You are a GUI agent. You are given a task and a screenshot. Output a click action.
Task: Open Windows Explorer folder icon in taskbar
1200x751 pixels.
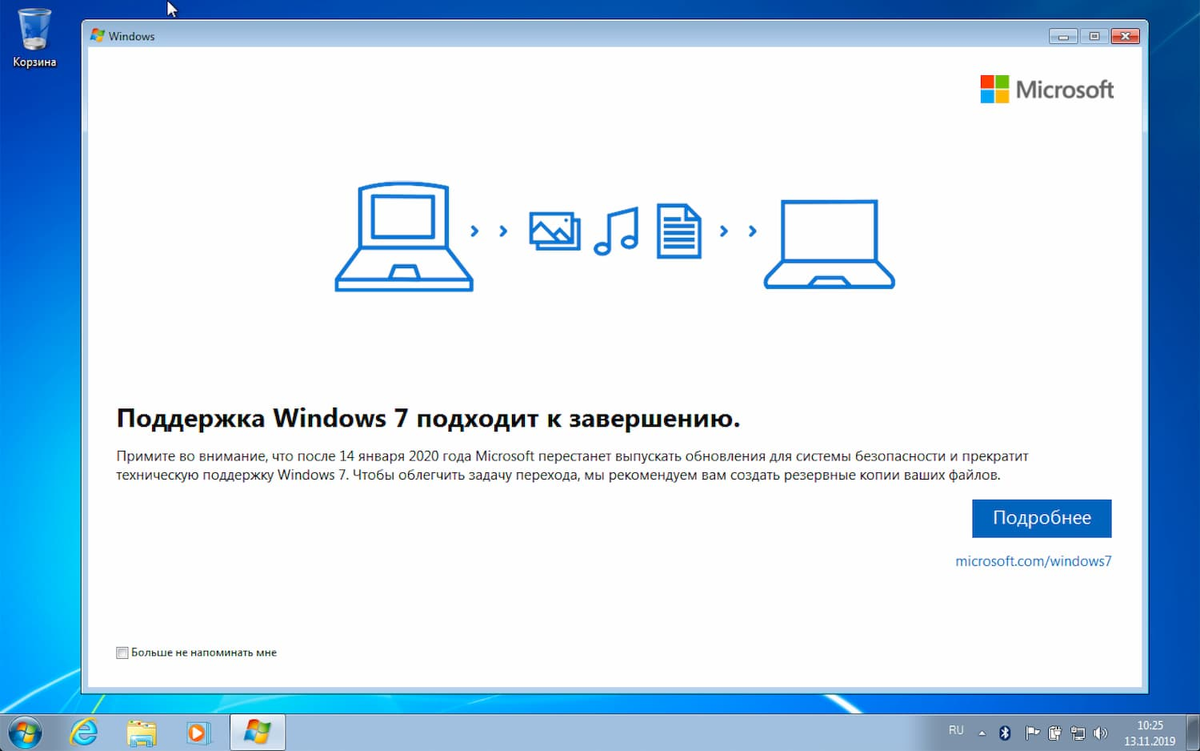142,732
